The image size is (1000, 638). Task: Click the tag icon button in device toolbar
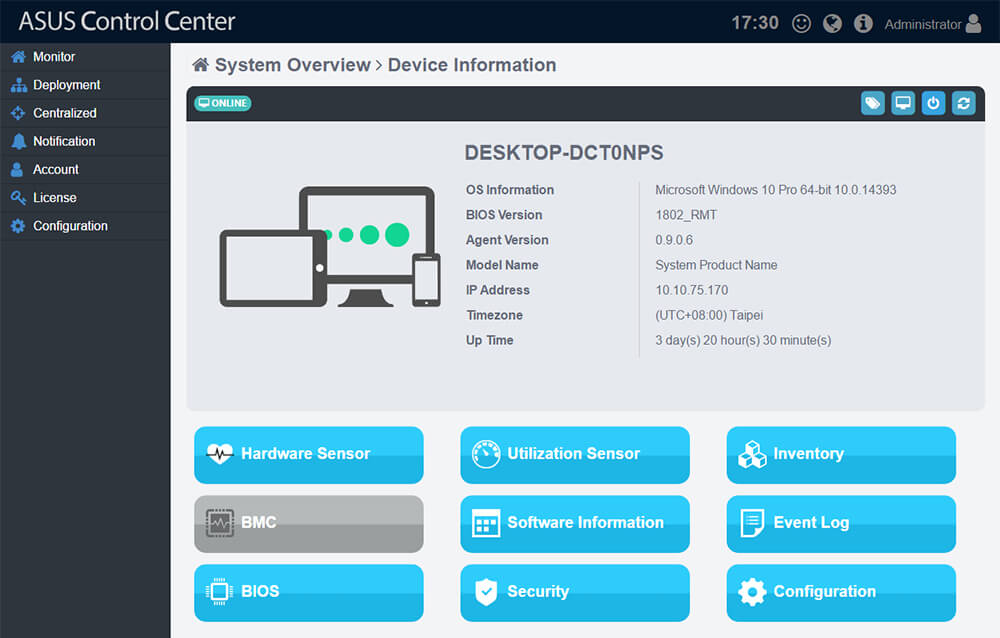[872, 103]
